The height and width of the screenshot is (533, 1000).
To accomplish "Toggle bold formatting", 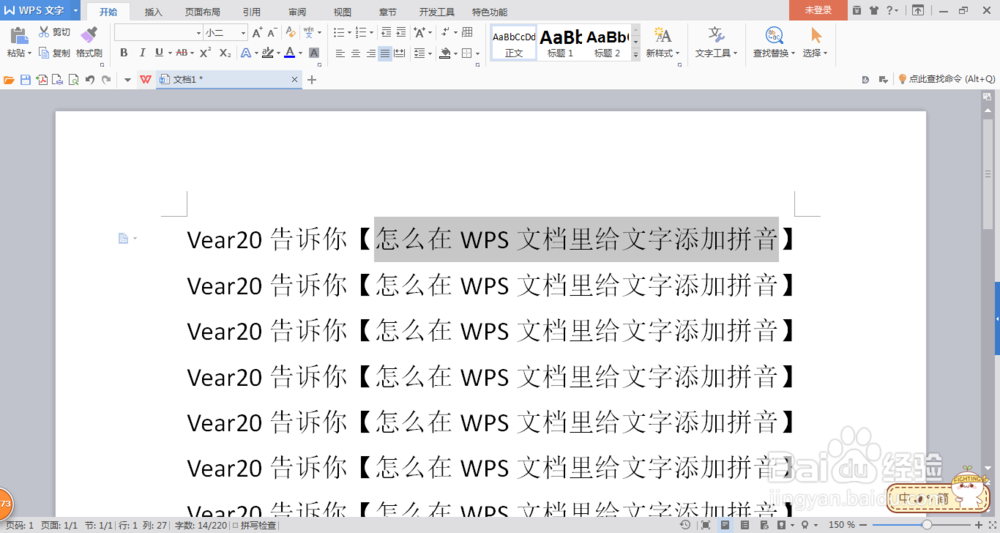I will (x=124, y=53).
